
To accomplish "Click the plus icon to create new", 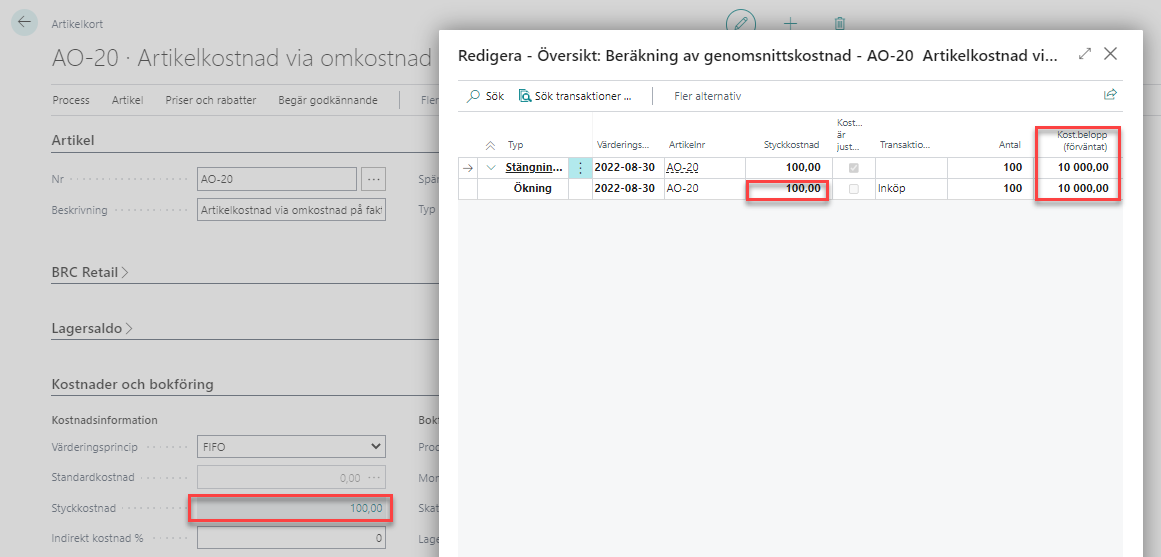I will [790, 22].
